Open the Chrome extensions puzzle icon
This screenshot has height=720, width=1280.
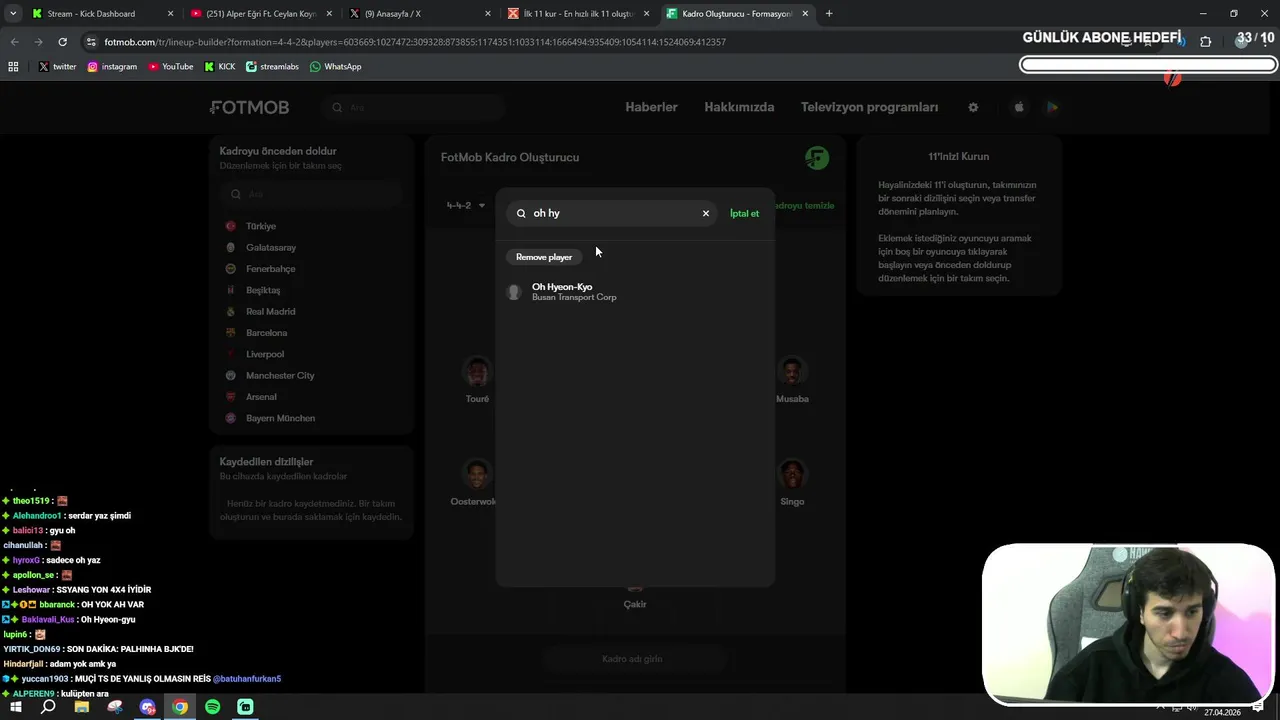[x=1205, y=42]
